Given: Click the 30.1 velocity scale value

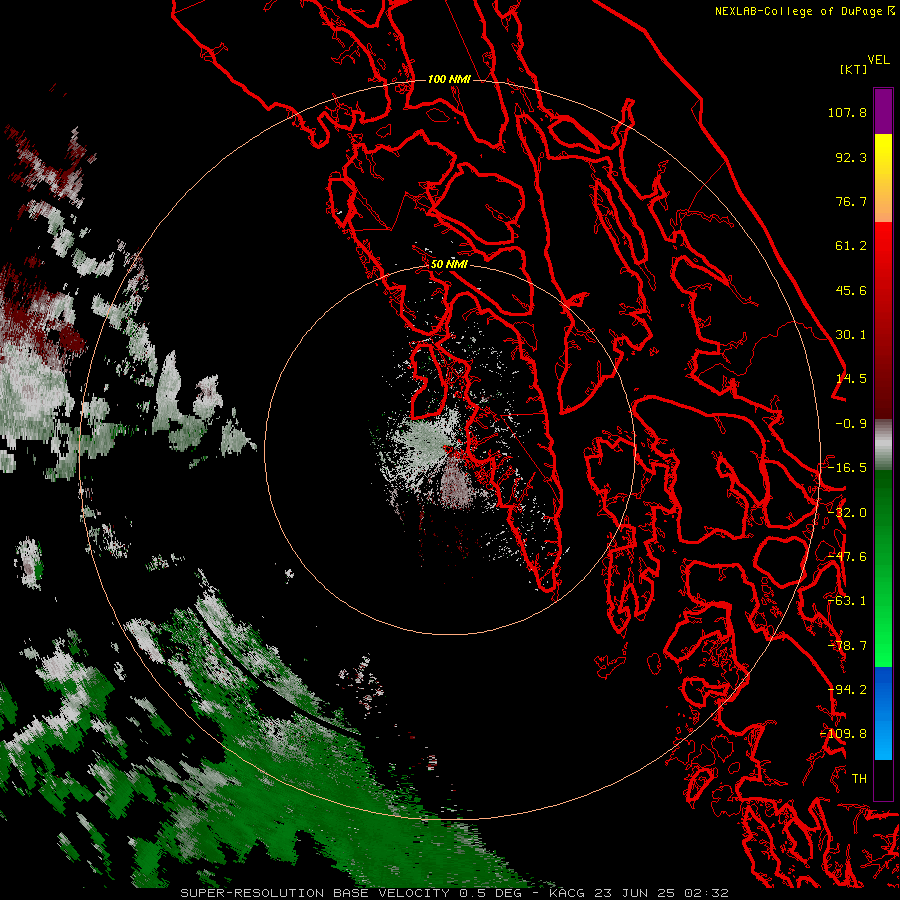Looking at the screenshot, I should click(x=851, y=335).
